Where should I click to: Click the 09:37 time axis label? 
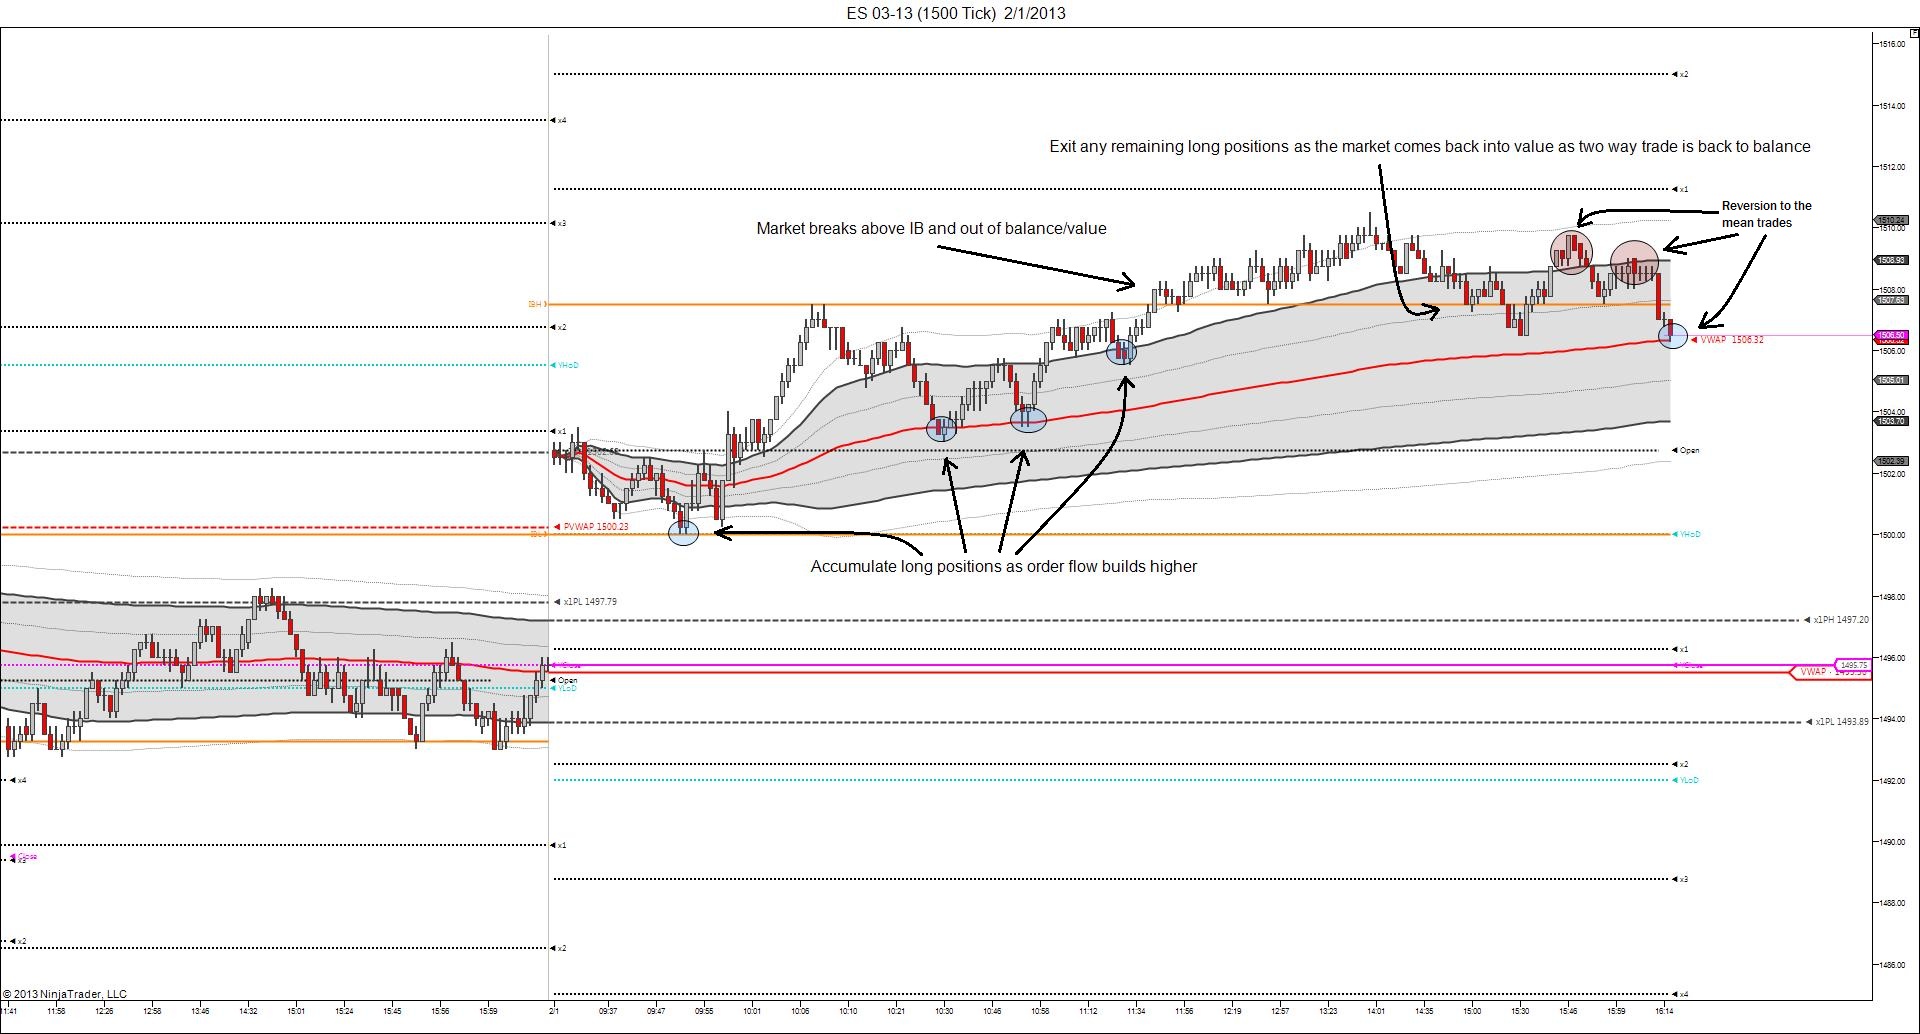[x=608, y=1011]
